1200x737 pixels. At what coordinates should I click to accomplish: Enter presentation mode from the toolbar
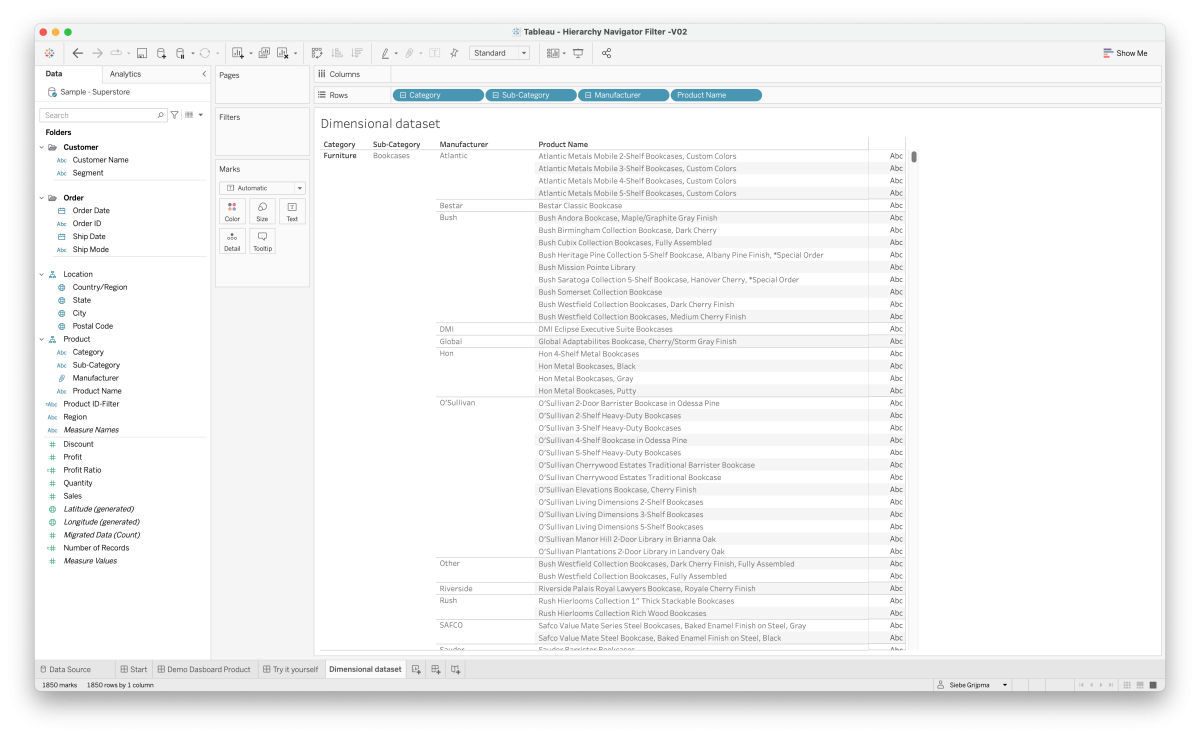578,52
